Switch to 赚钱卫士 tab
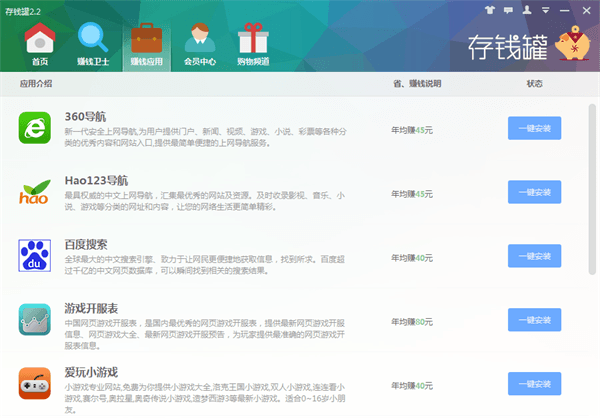600x418 pixels. coord(94,43)
